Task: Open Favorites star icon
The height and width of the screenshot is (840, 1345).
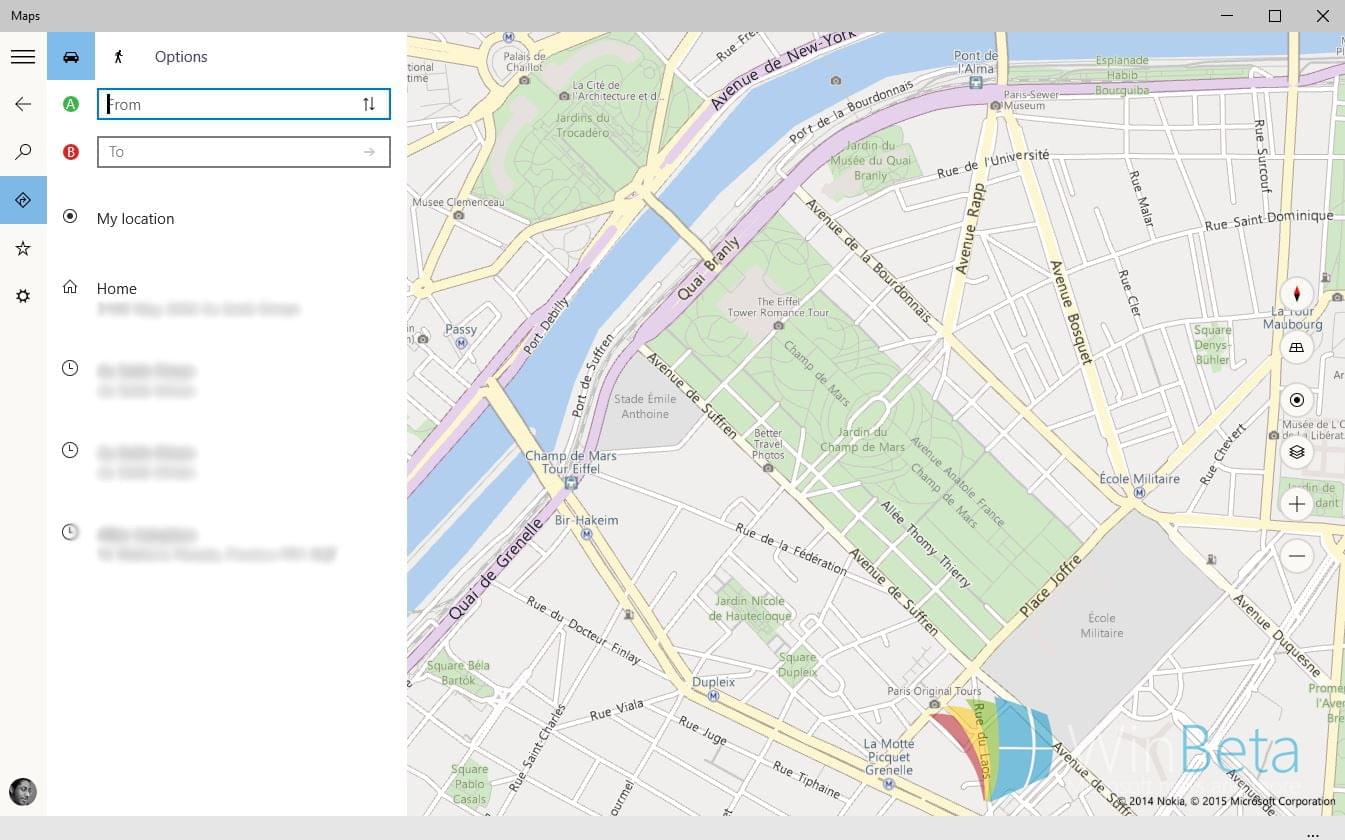Action: [x=23, y=248]
